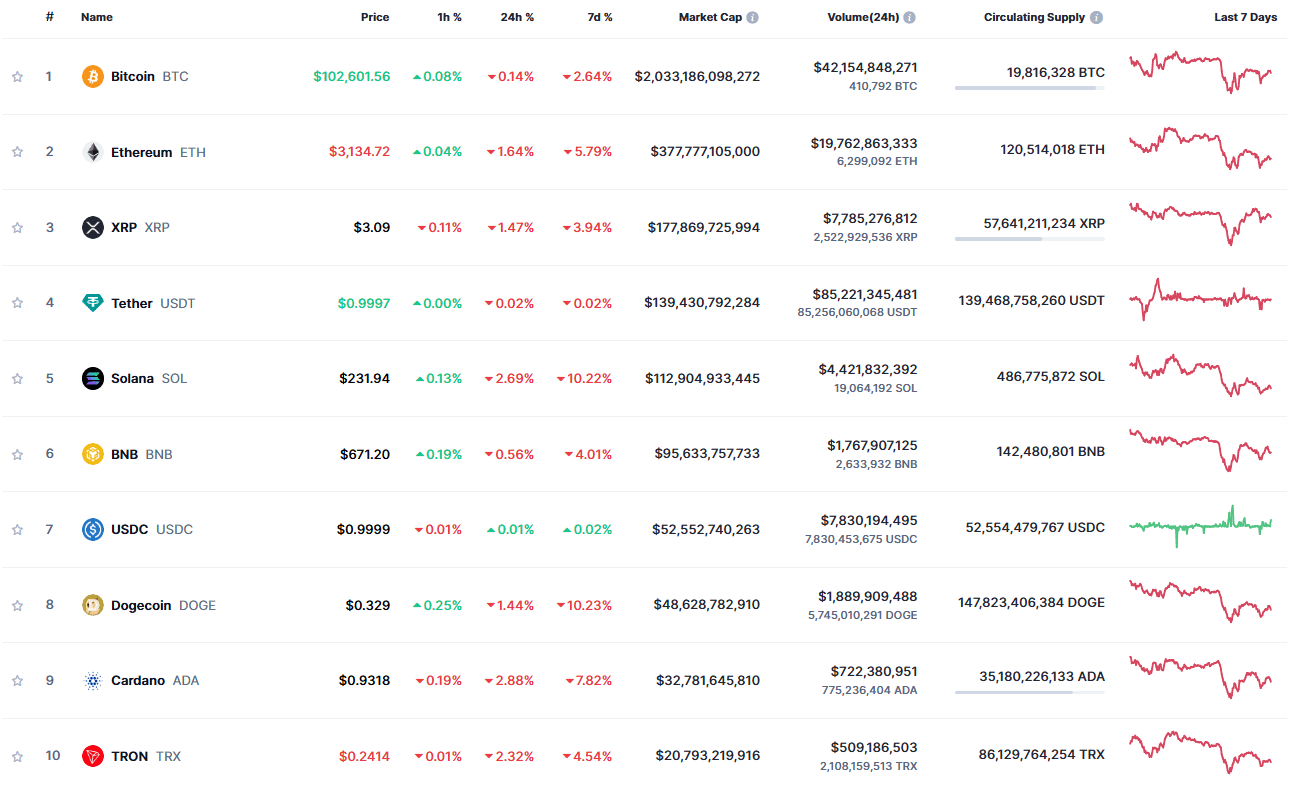Viewport: 1298px width, 790px height.
Task: Click the Volume(24h) info icon
Action: point(910,17)
